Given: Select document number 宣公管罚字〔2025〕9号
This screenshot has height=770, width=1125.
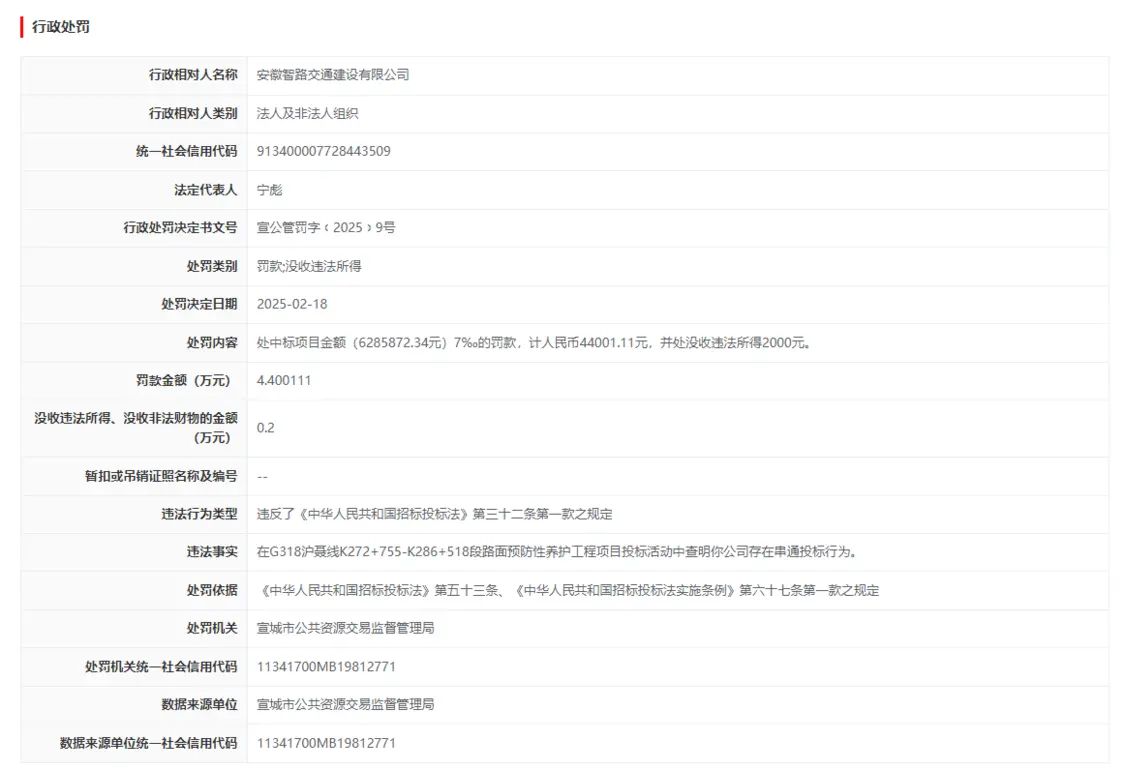Looking at the screenshot, I should click(x=326, y=228).
